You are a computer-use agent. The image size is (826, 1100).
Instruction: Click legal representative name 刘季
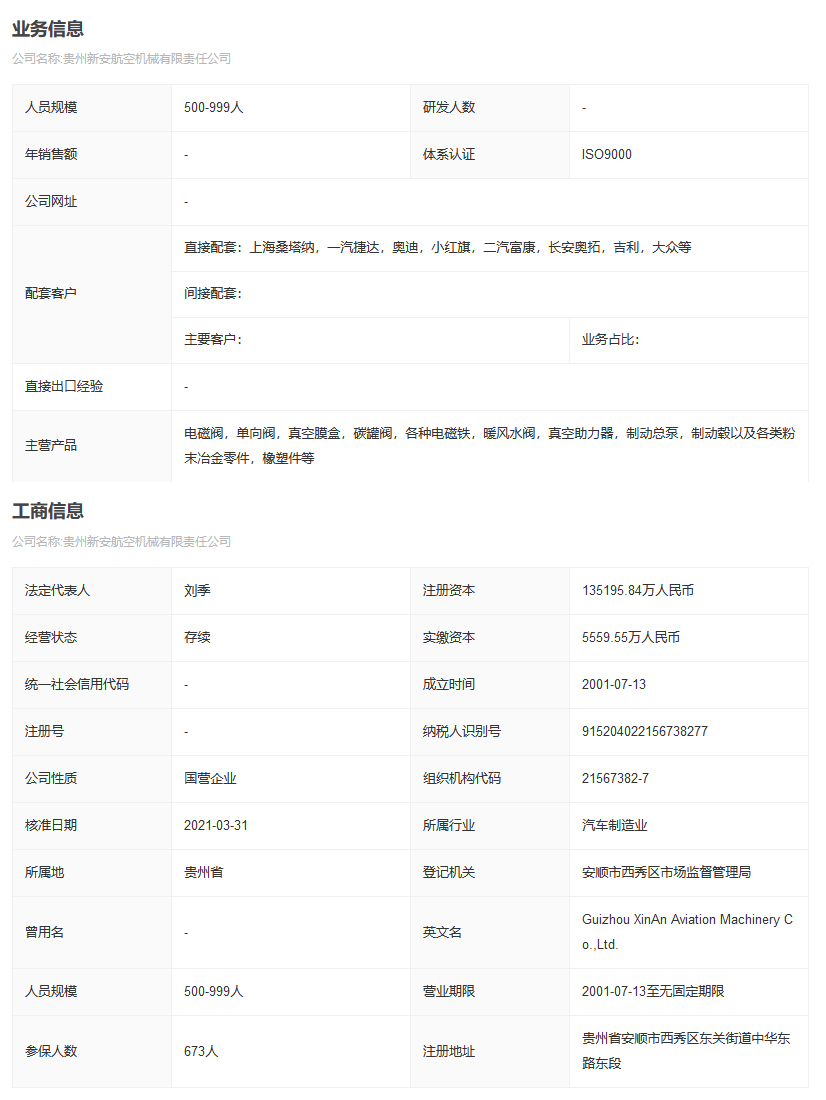coord(197,591)
